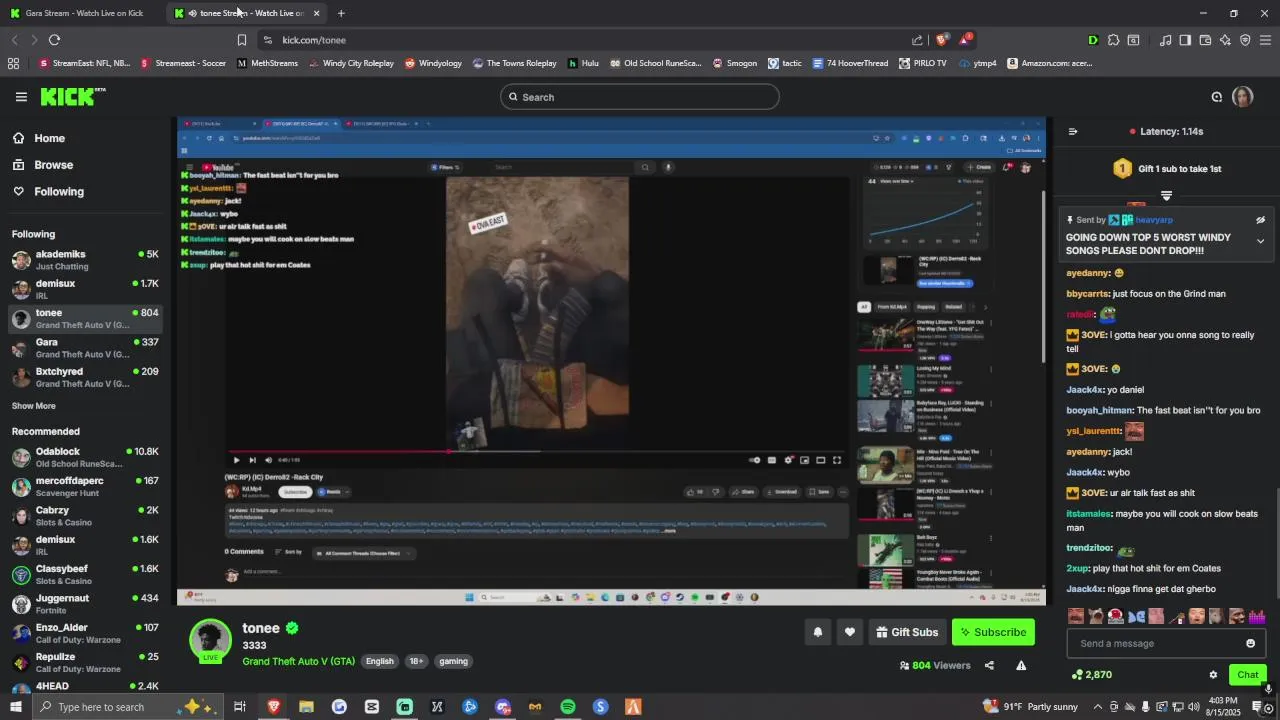Open Bxtchyred channel in the sidebar
The width and height of the screenshot is (1280, 720).
pos(85,377)
